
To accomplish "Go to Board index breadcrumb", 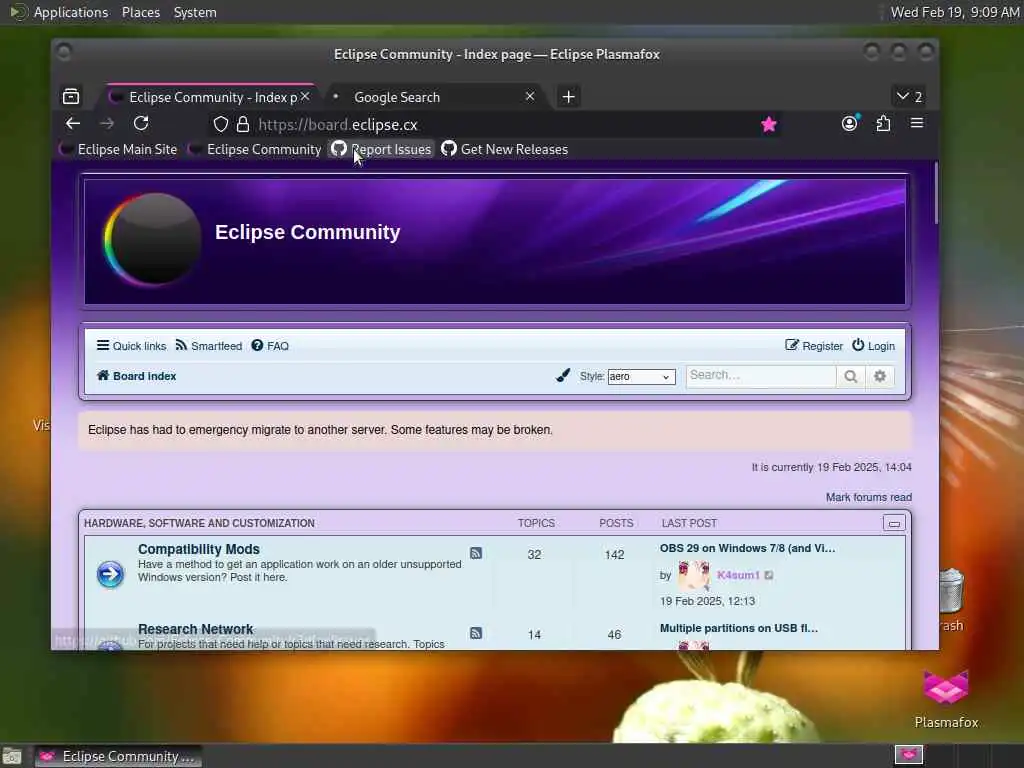I will (136, 376).
